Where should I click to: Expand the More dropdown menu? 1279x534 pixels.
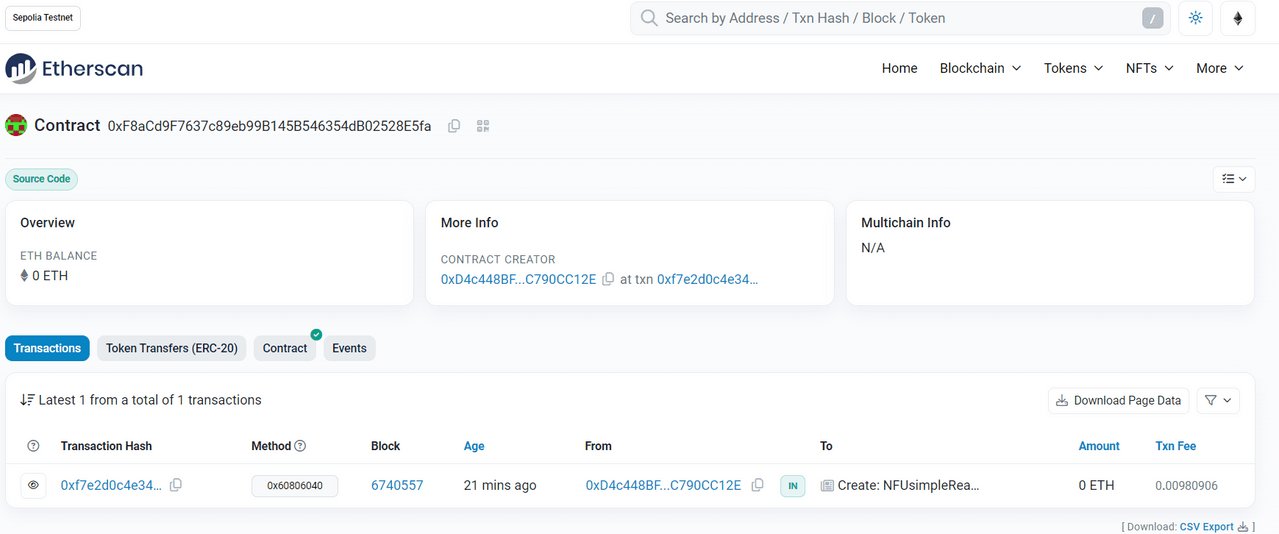click(x=1219, y=68)
